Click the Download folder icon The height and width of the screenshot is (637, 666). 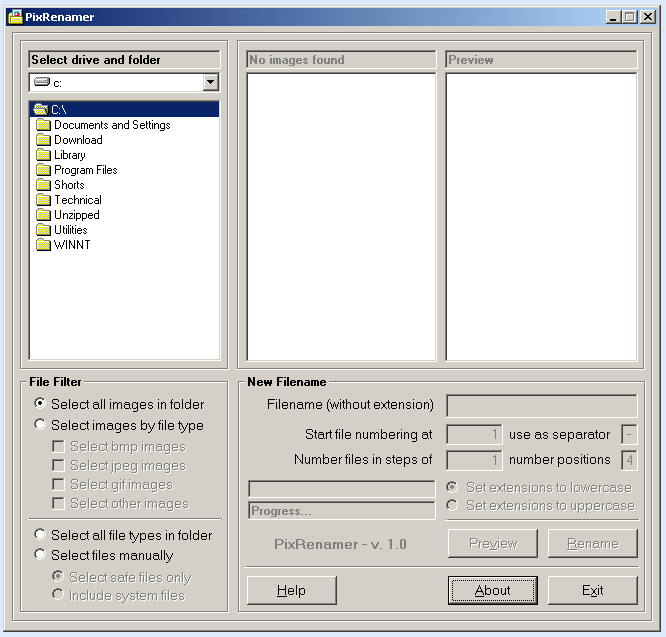pyautogui.click(x=43, y=140)
